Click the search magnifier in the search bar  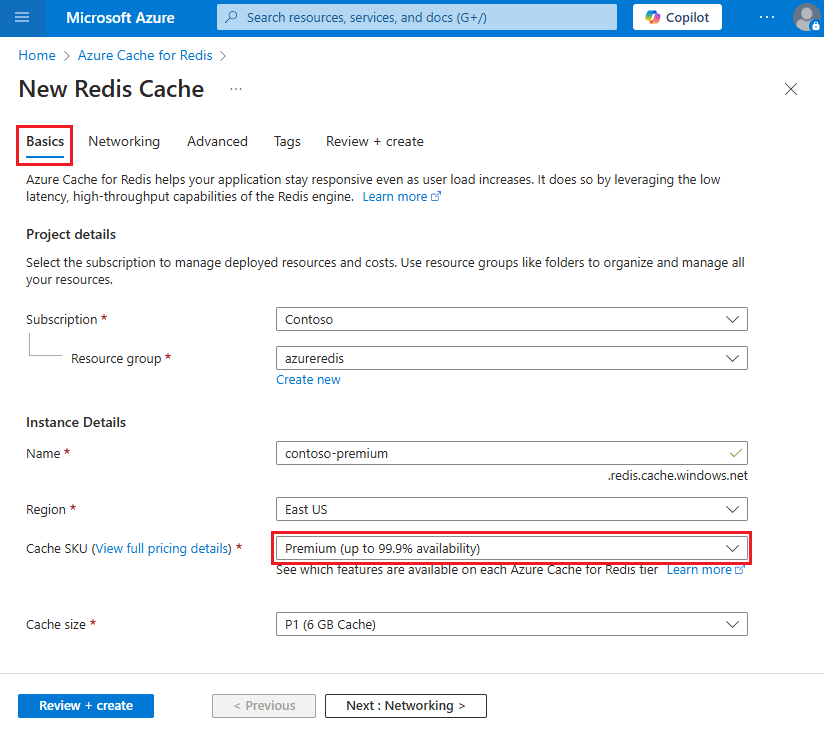pos(230,17)
